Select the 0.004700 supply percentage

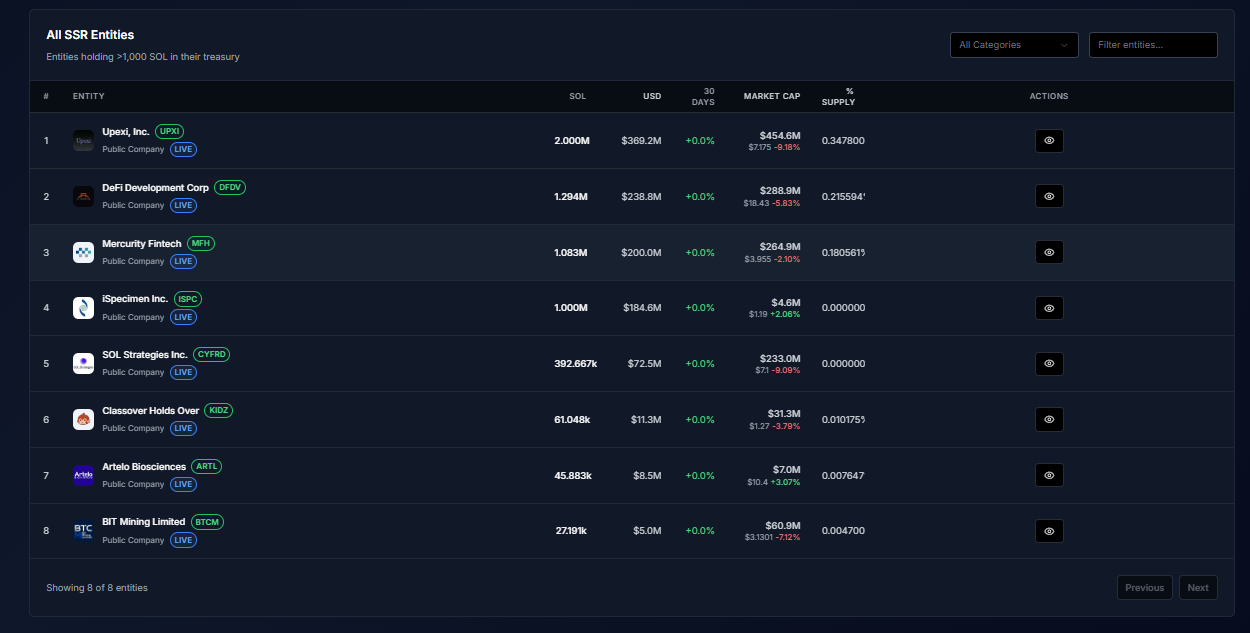(843, 531)
